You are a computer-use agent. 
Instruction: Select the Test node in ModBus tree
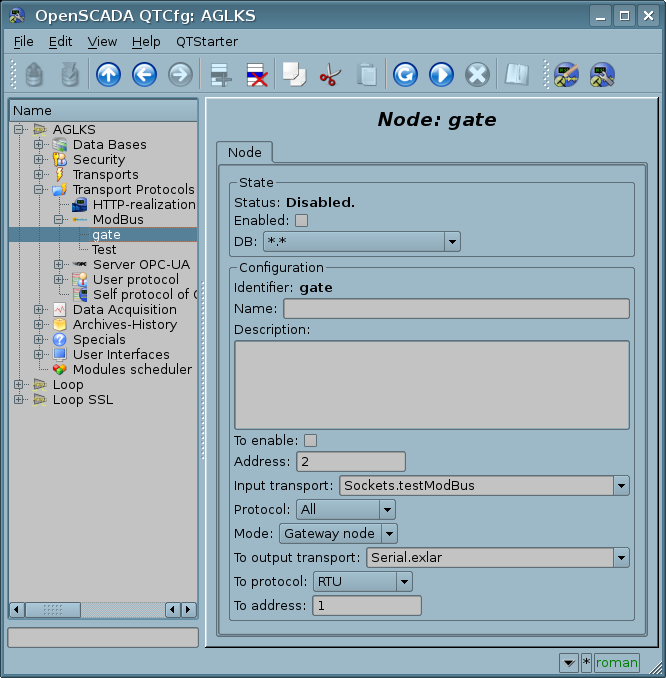(x=104, y=249)
